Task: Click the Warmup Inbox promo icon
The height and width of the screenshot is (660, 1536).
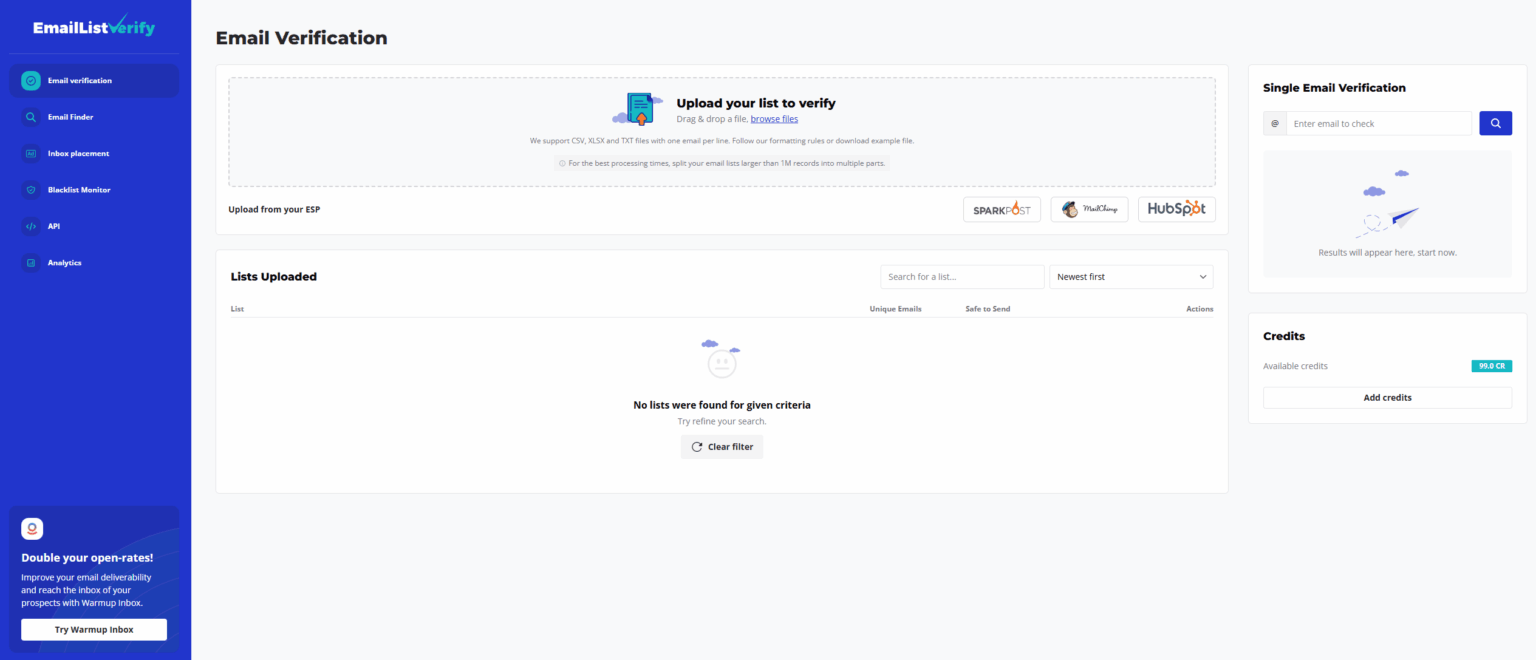Action: coord(32,528)
